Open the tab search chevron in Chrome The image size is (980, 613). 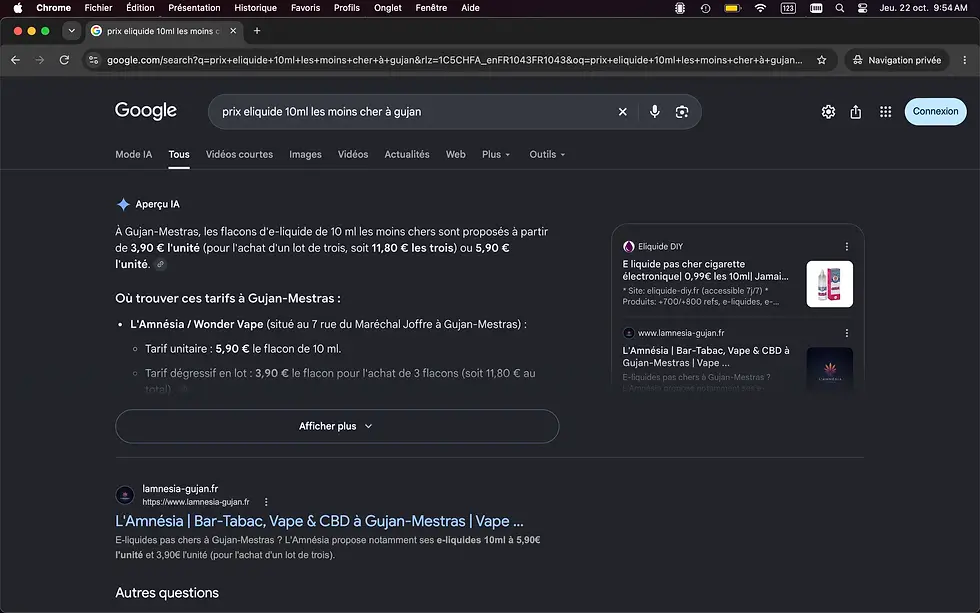click(x=72, y=31)
